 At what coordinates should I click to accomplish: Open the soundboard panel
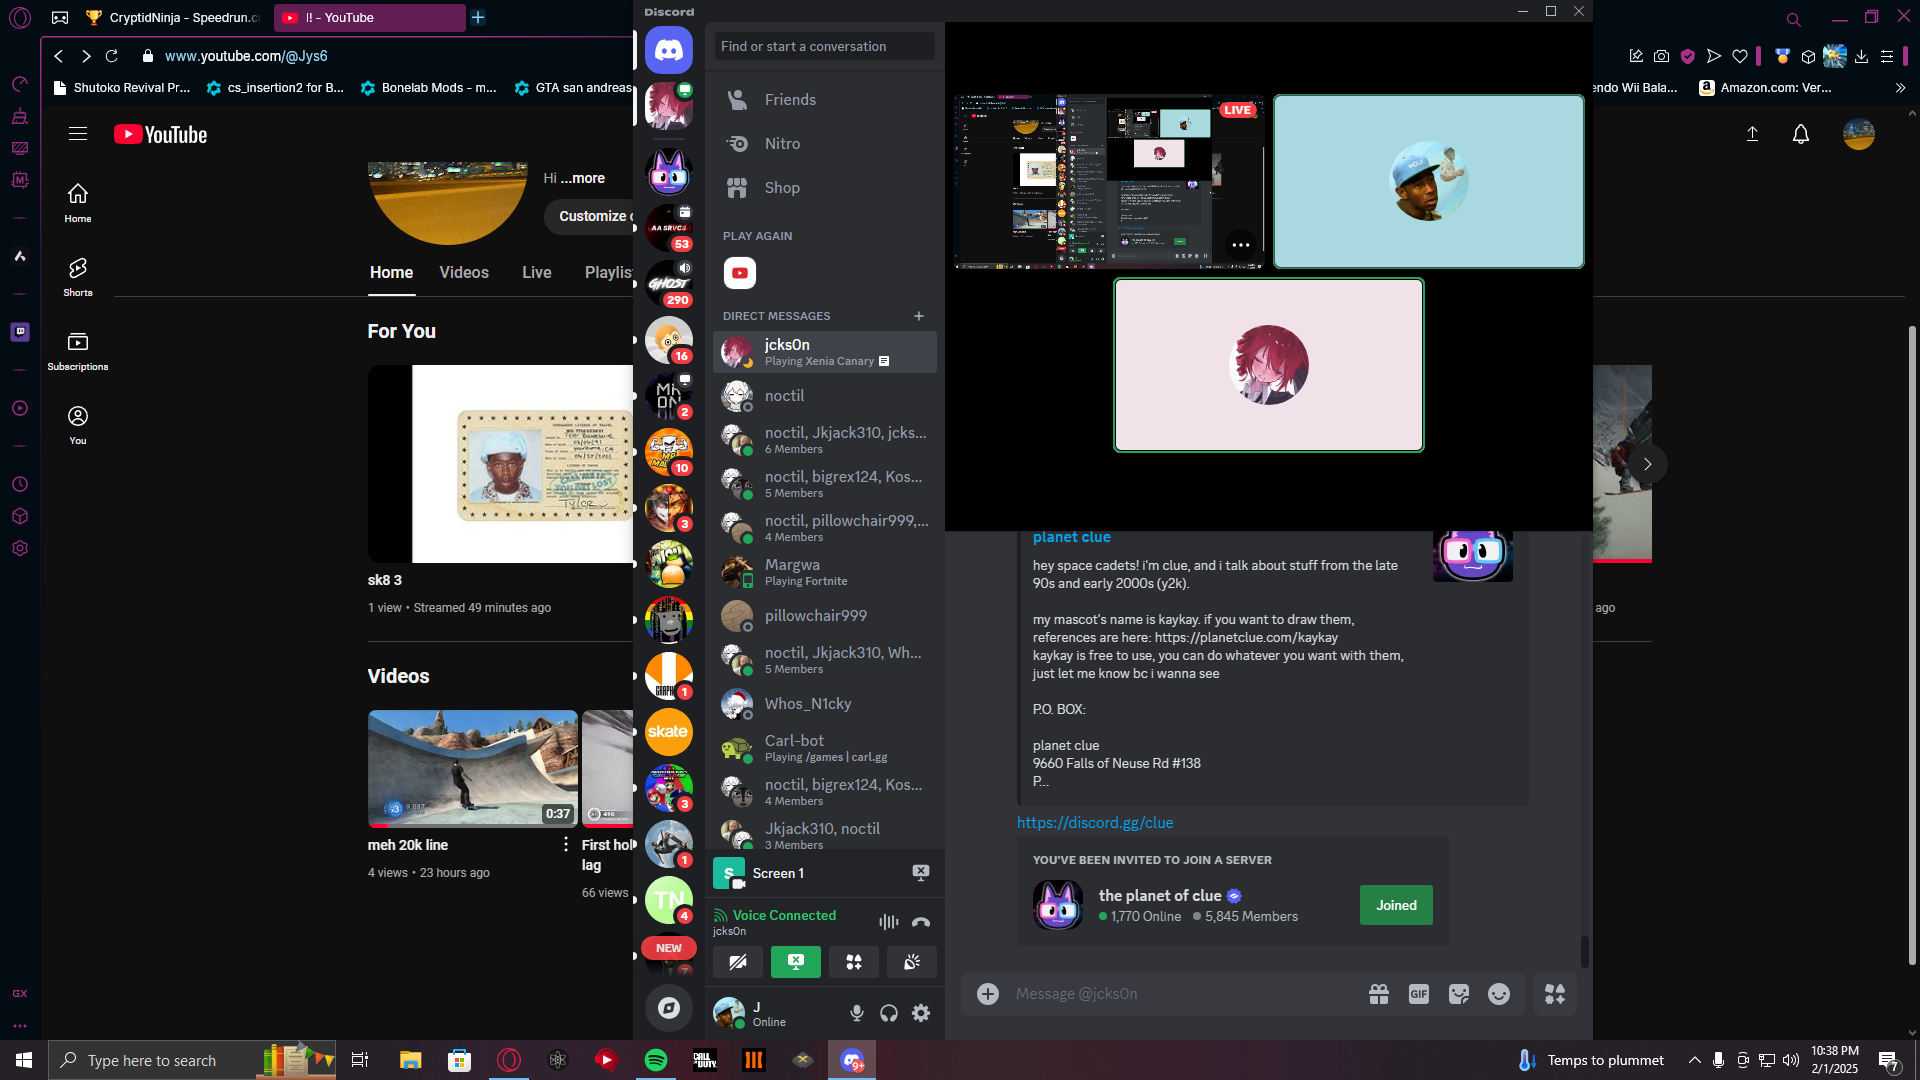pos(912,962)
